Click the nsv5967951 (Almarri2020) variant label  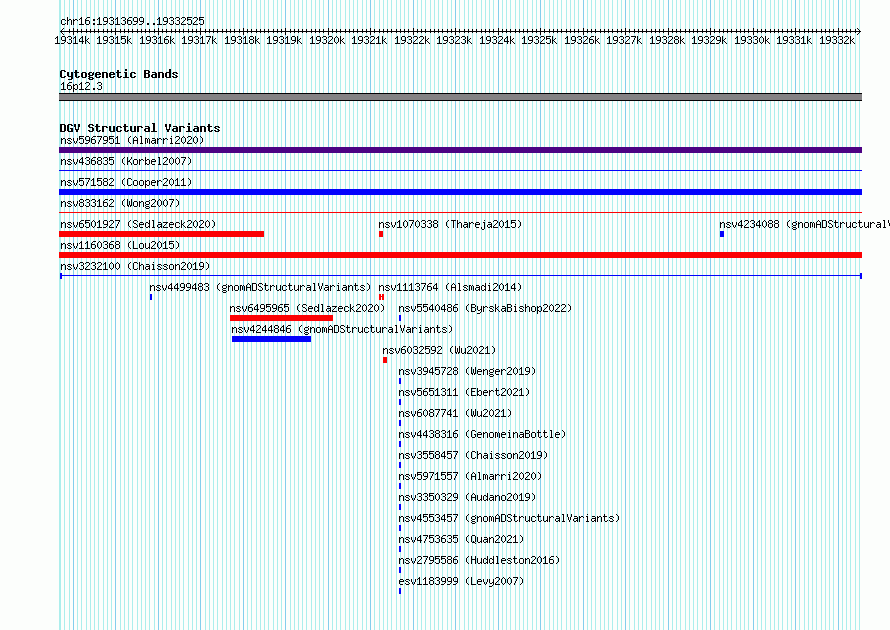click(132, 140)
